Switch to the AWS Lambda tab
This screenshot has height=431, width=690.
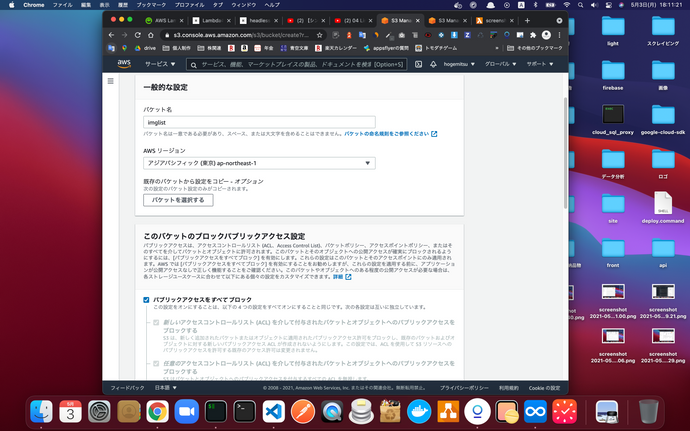click(165, 20)
